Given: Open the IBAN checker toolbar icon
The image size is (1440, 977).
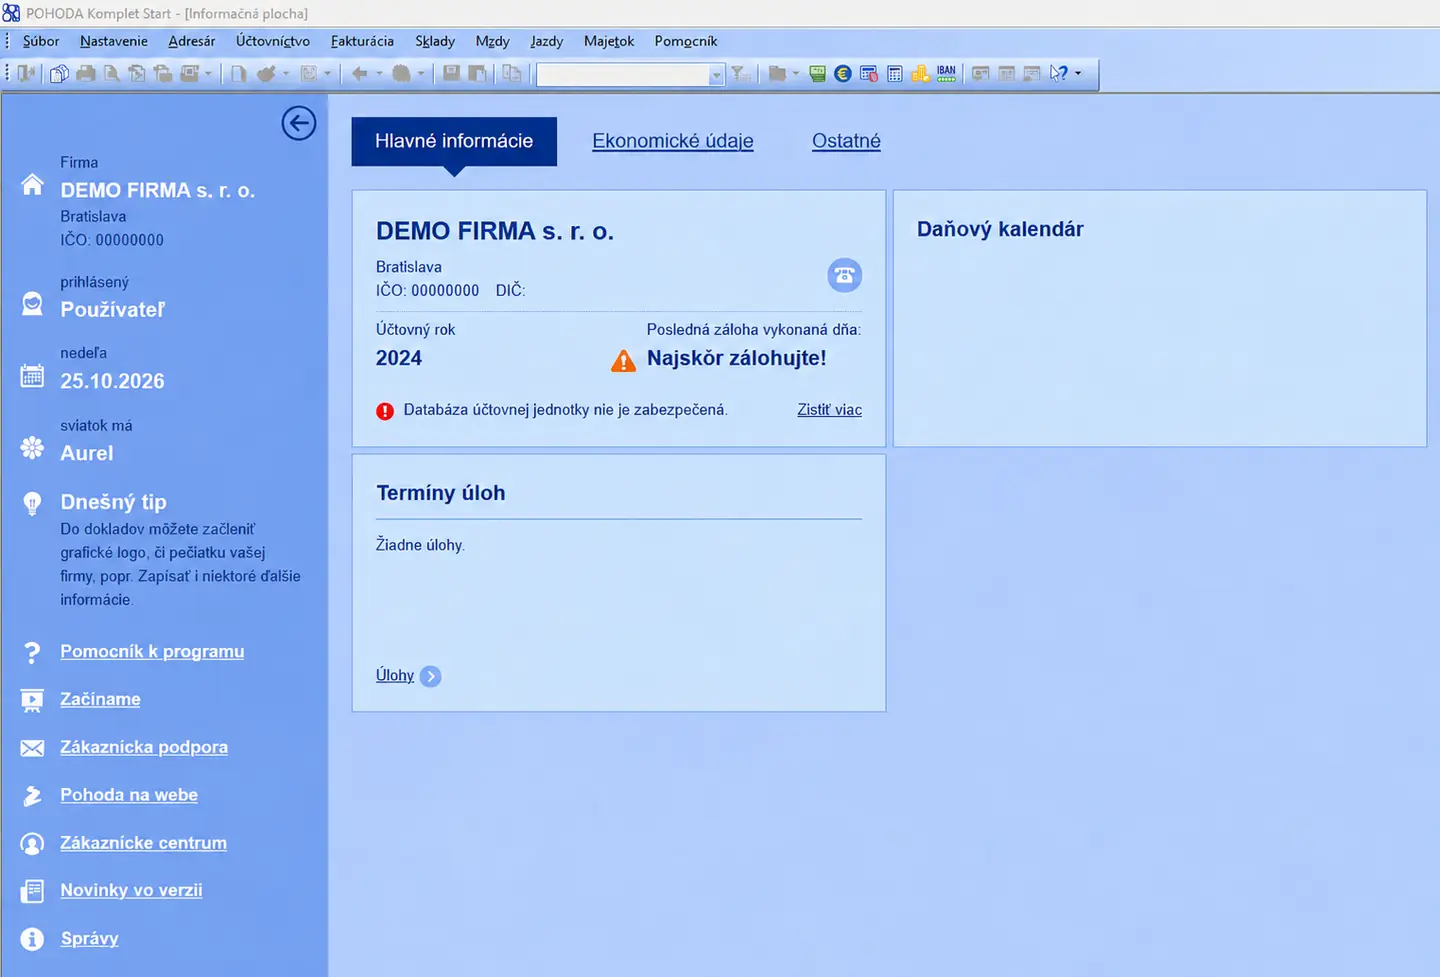Looking at the screenshot, I should (x=946, y=73).
